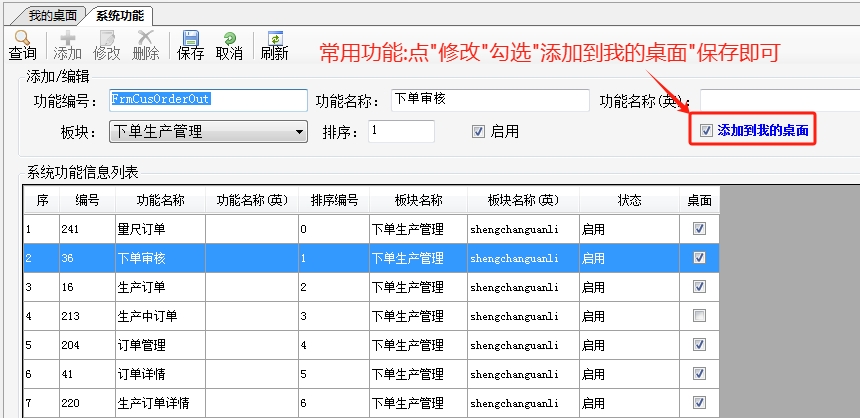Click the 取消 cancel toolbar icon
This screenshot has width=860, height=418.
click(229, 44)
